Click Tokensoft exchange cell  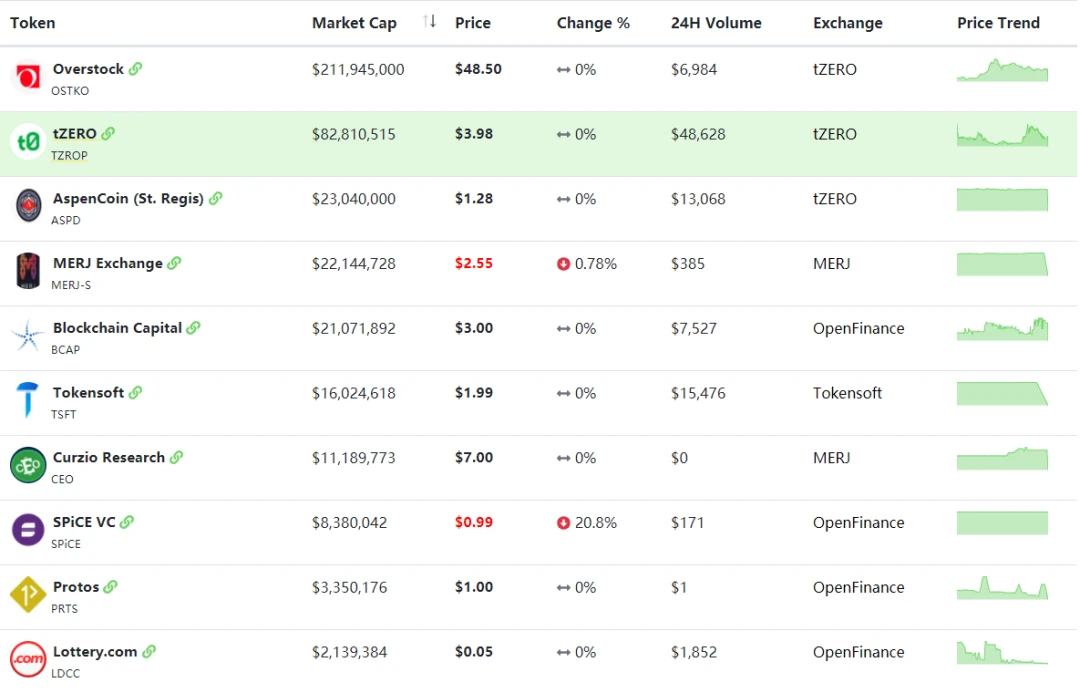tap(847, 393)
